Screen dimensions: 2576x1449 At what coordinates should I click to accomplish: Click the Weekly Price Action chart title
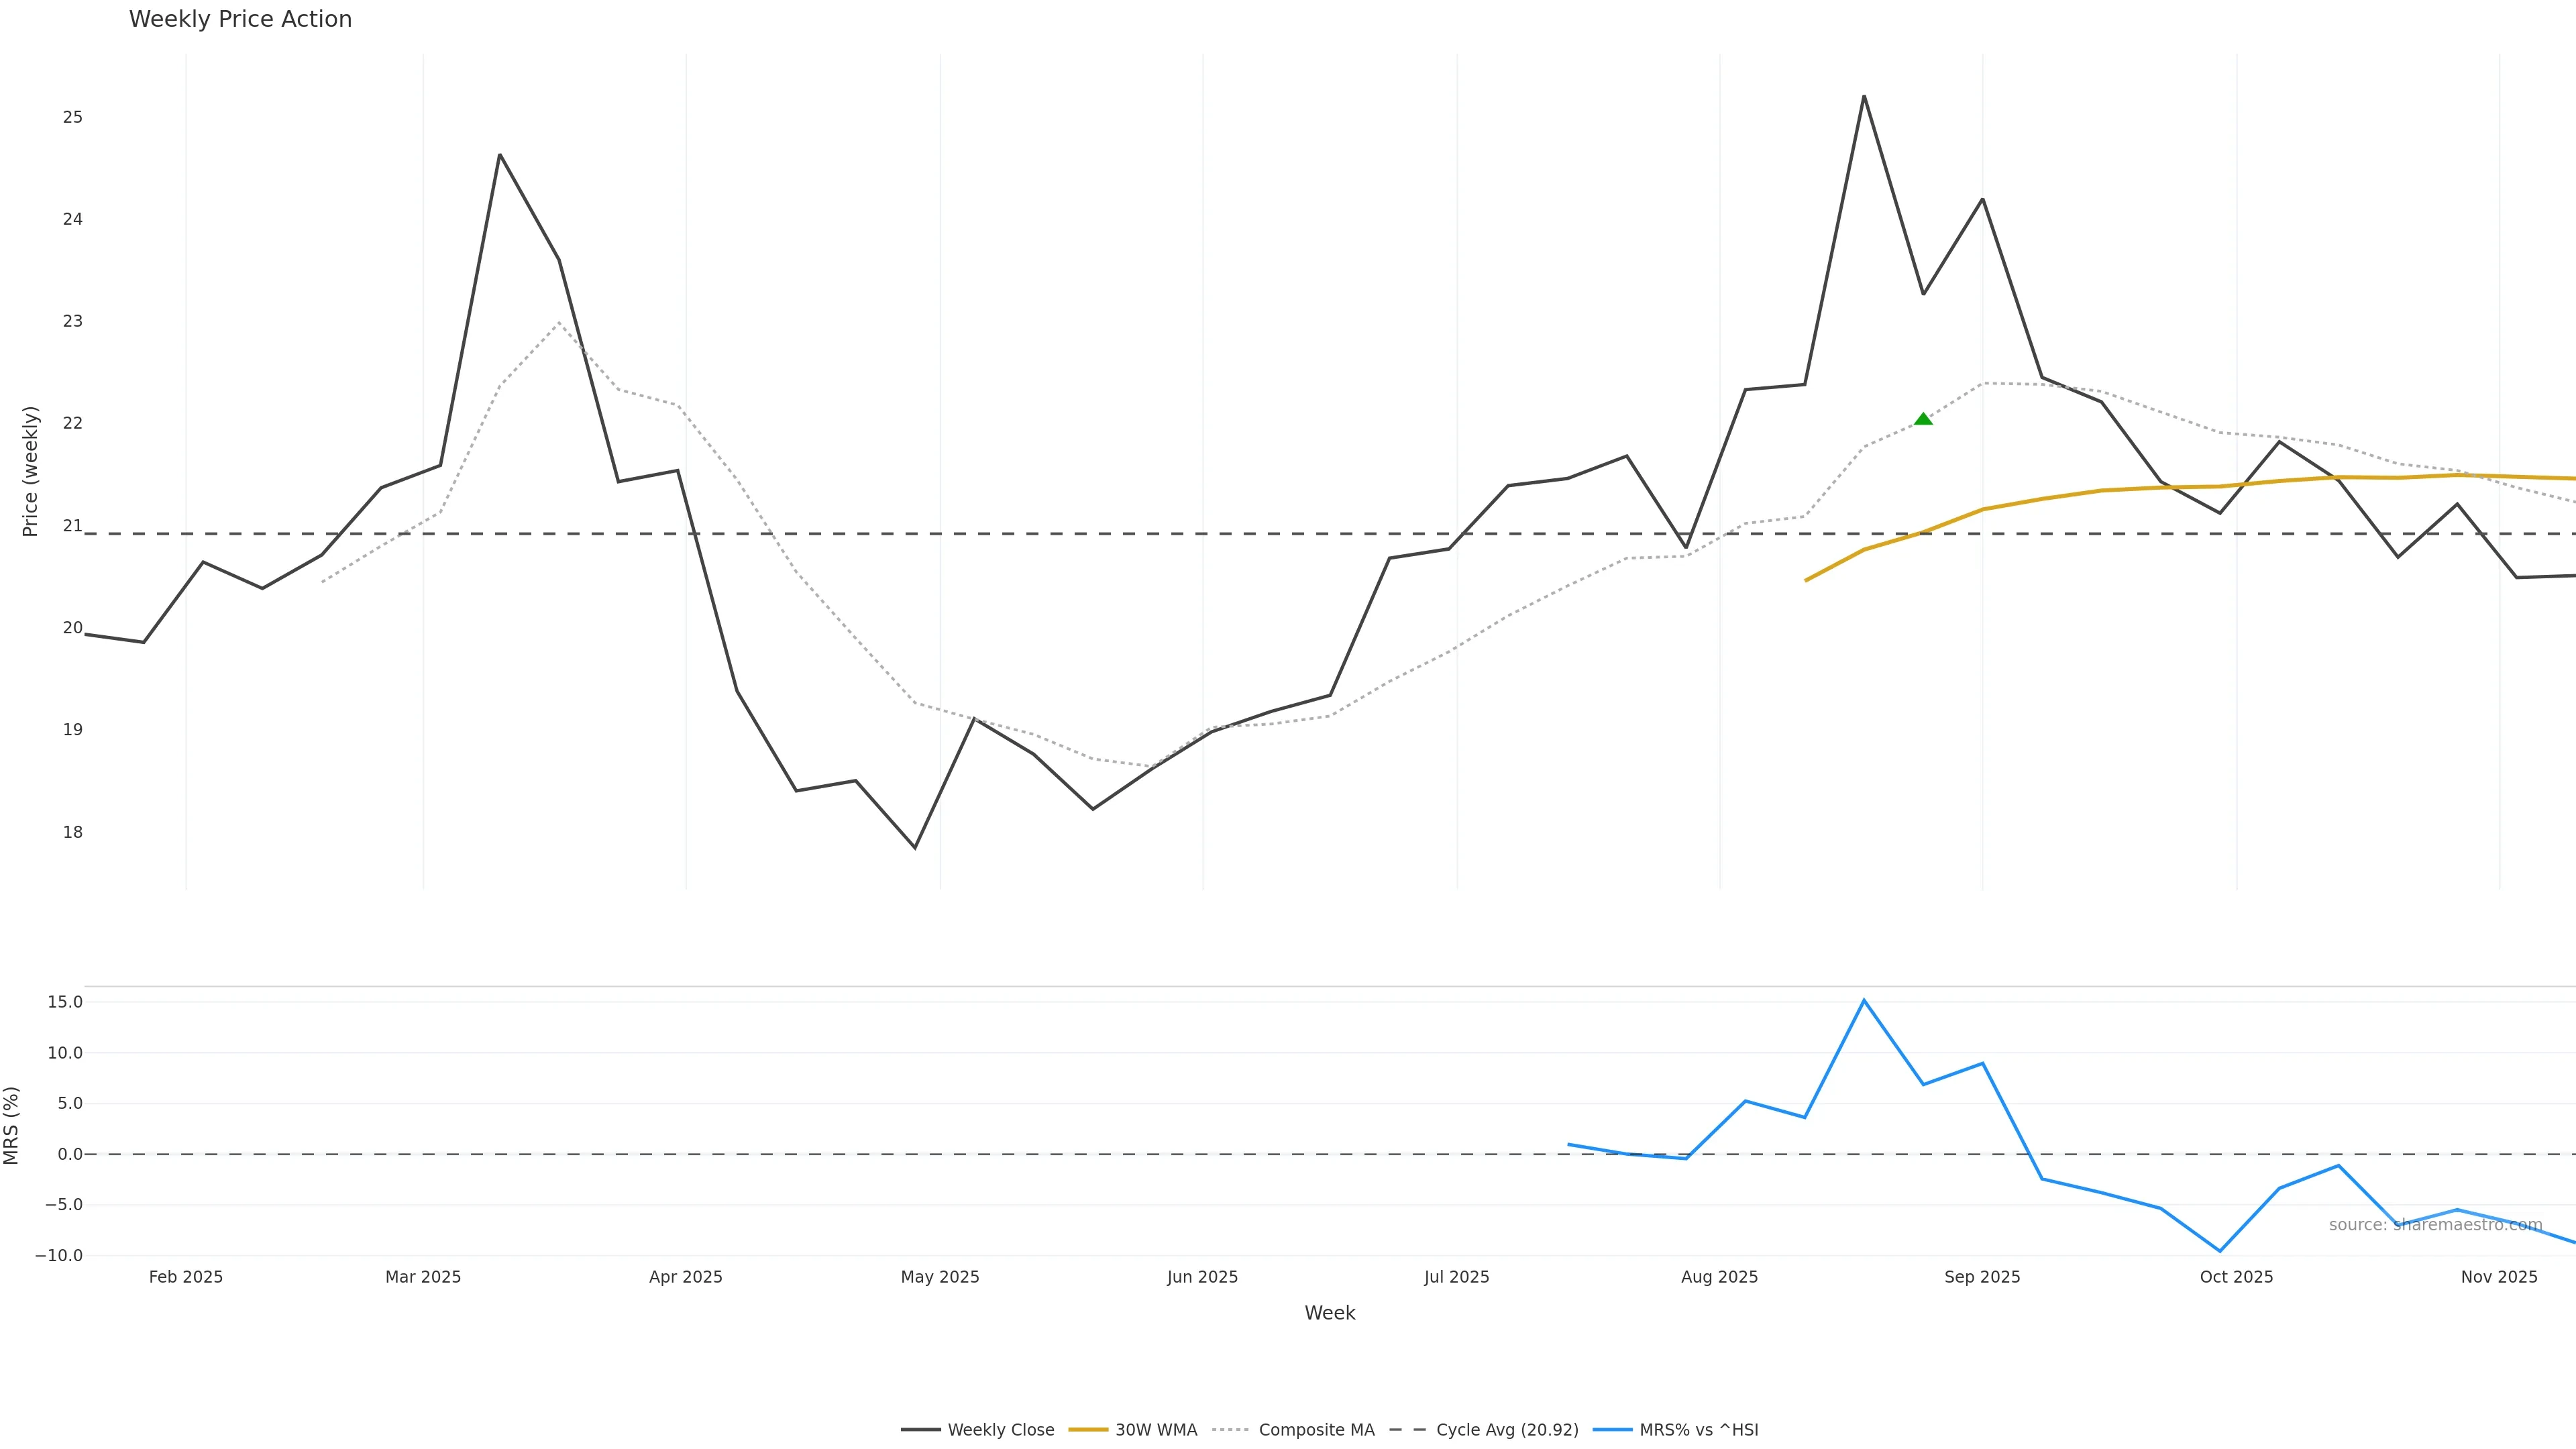(240, 19)
